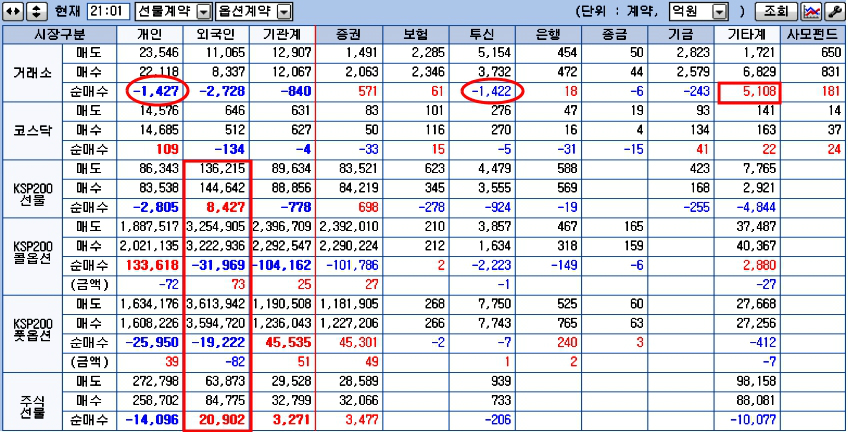Click the left-right arrows icon
This screenshot has height=432, width=848.
(13, 11)
